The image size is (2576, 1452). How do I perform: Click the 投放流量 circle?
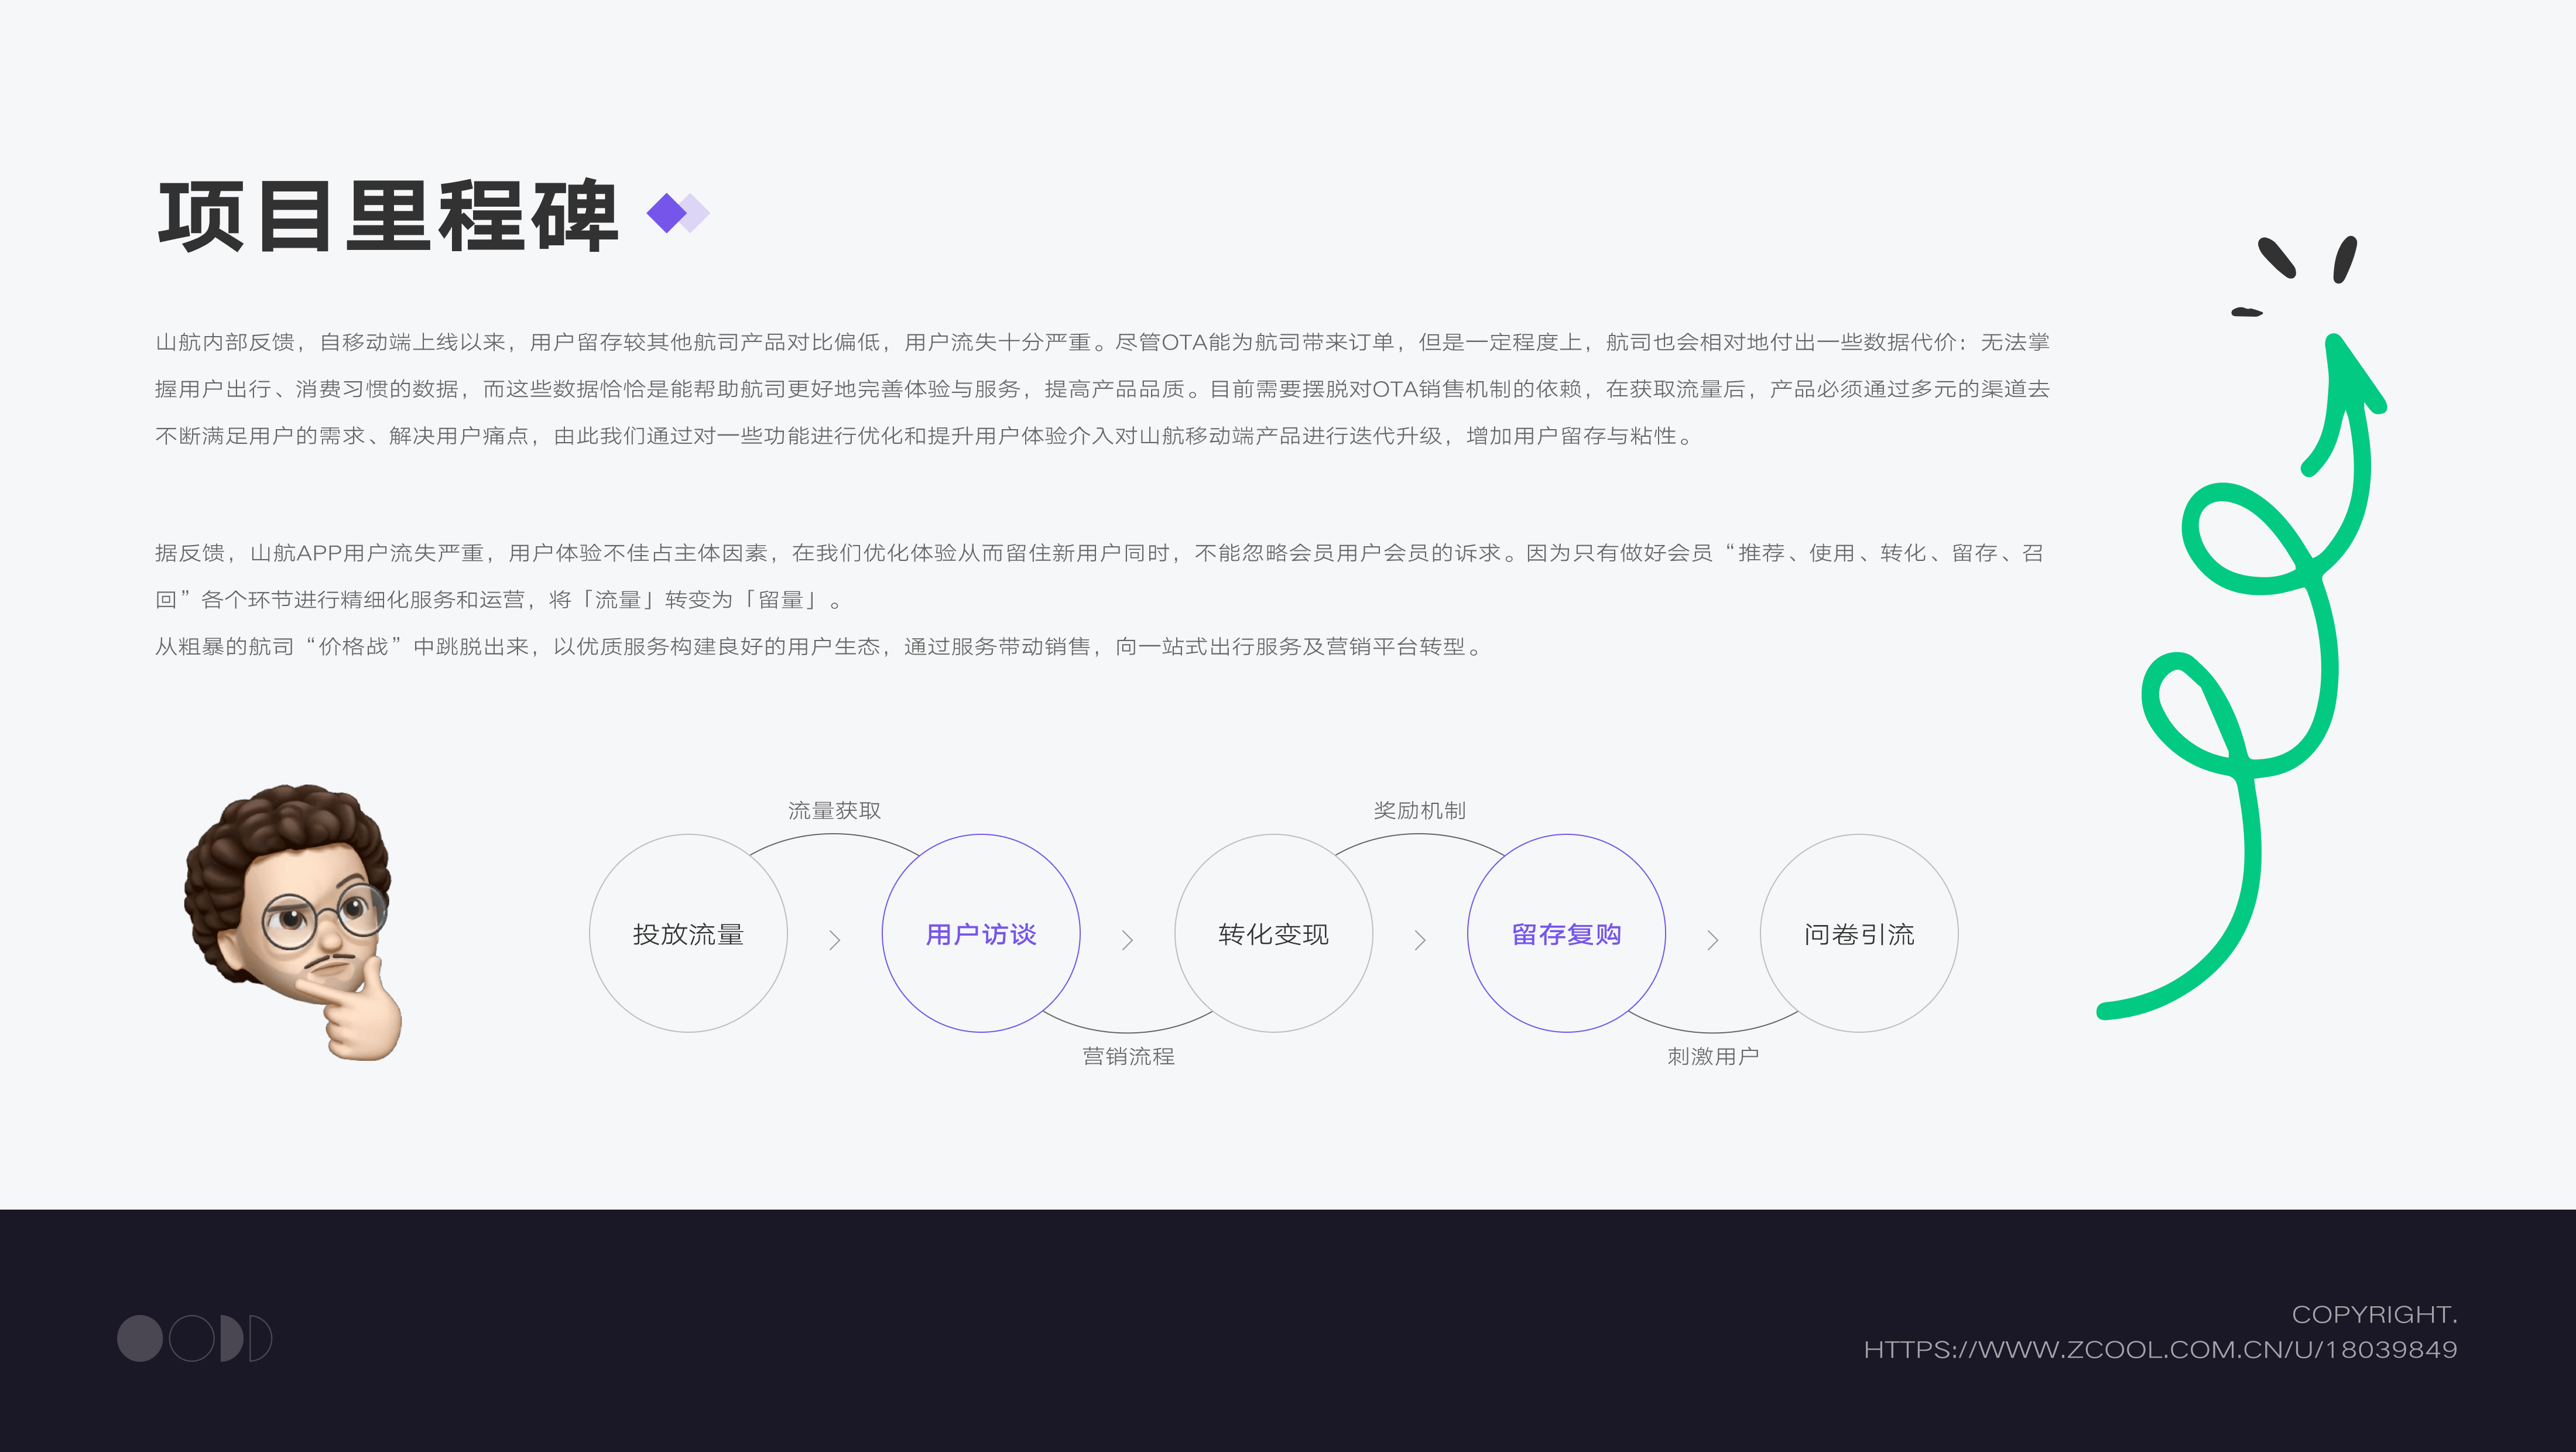688,933
